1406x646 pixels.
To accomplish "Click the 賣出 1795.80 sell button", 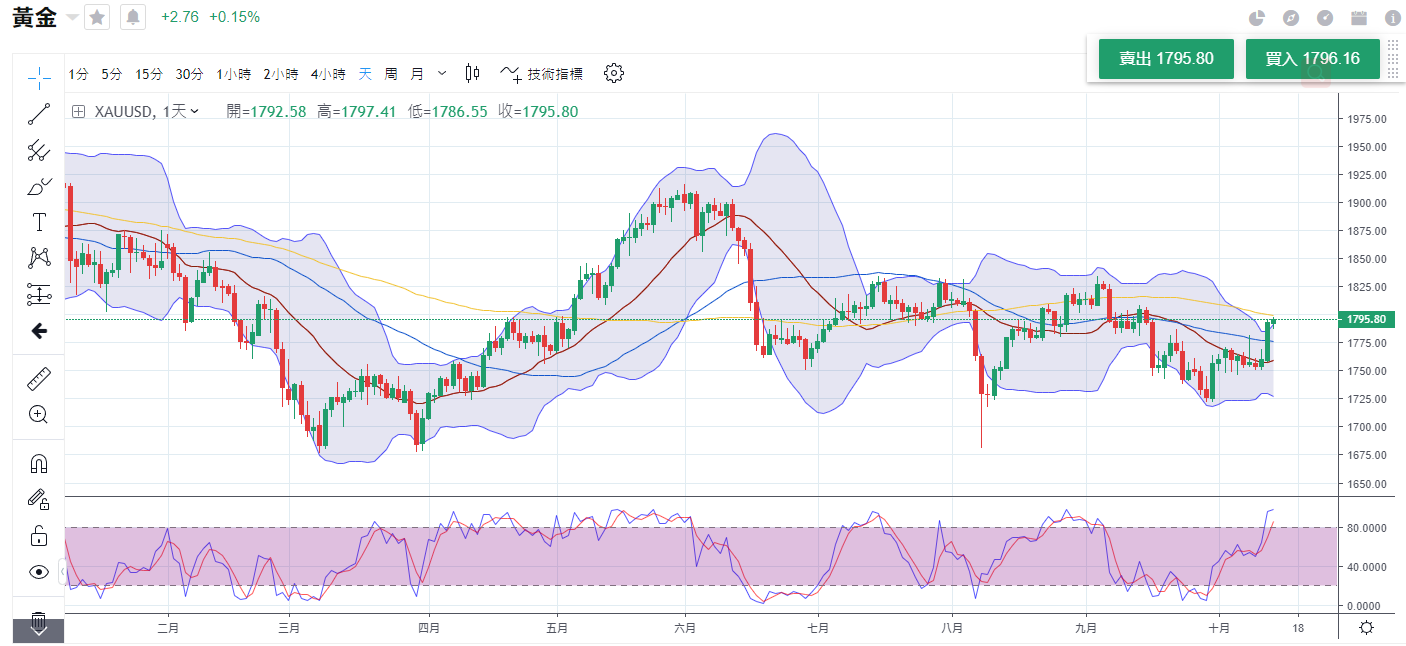I will tap(1165, 59).
